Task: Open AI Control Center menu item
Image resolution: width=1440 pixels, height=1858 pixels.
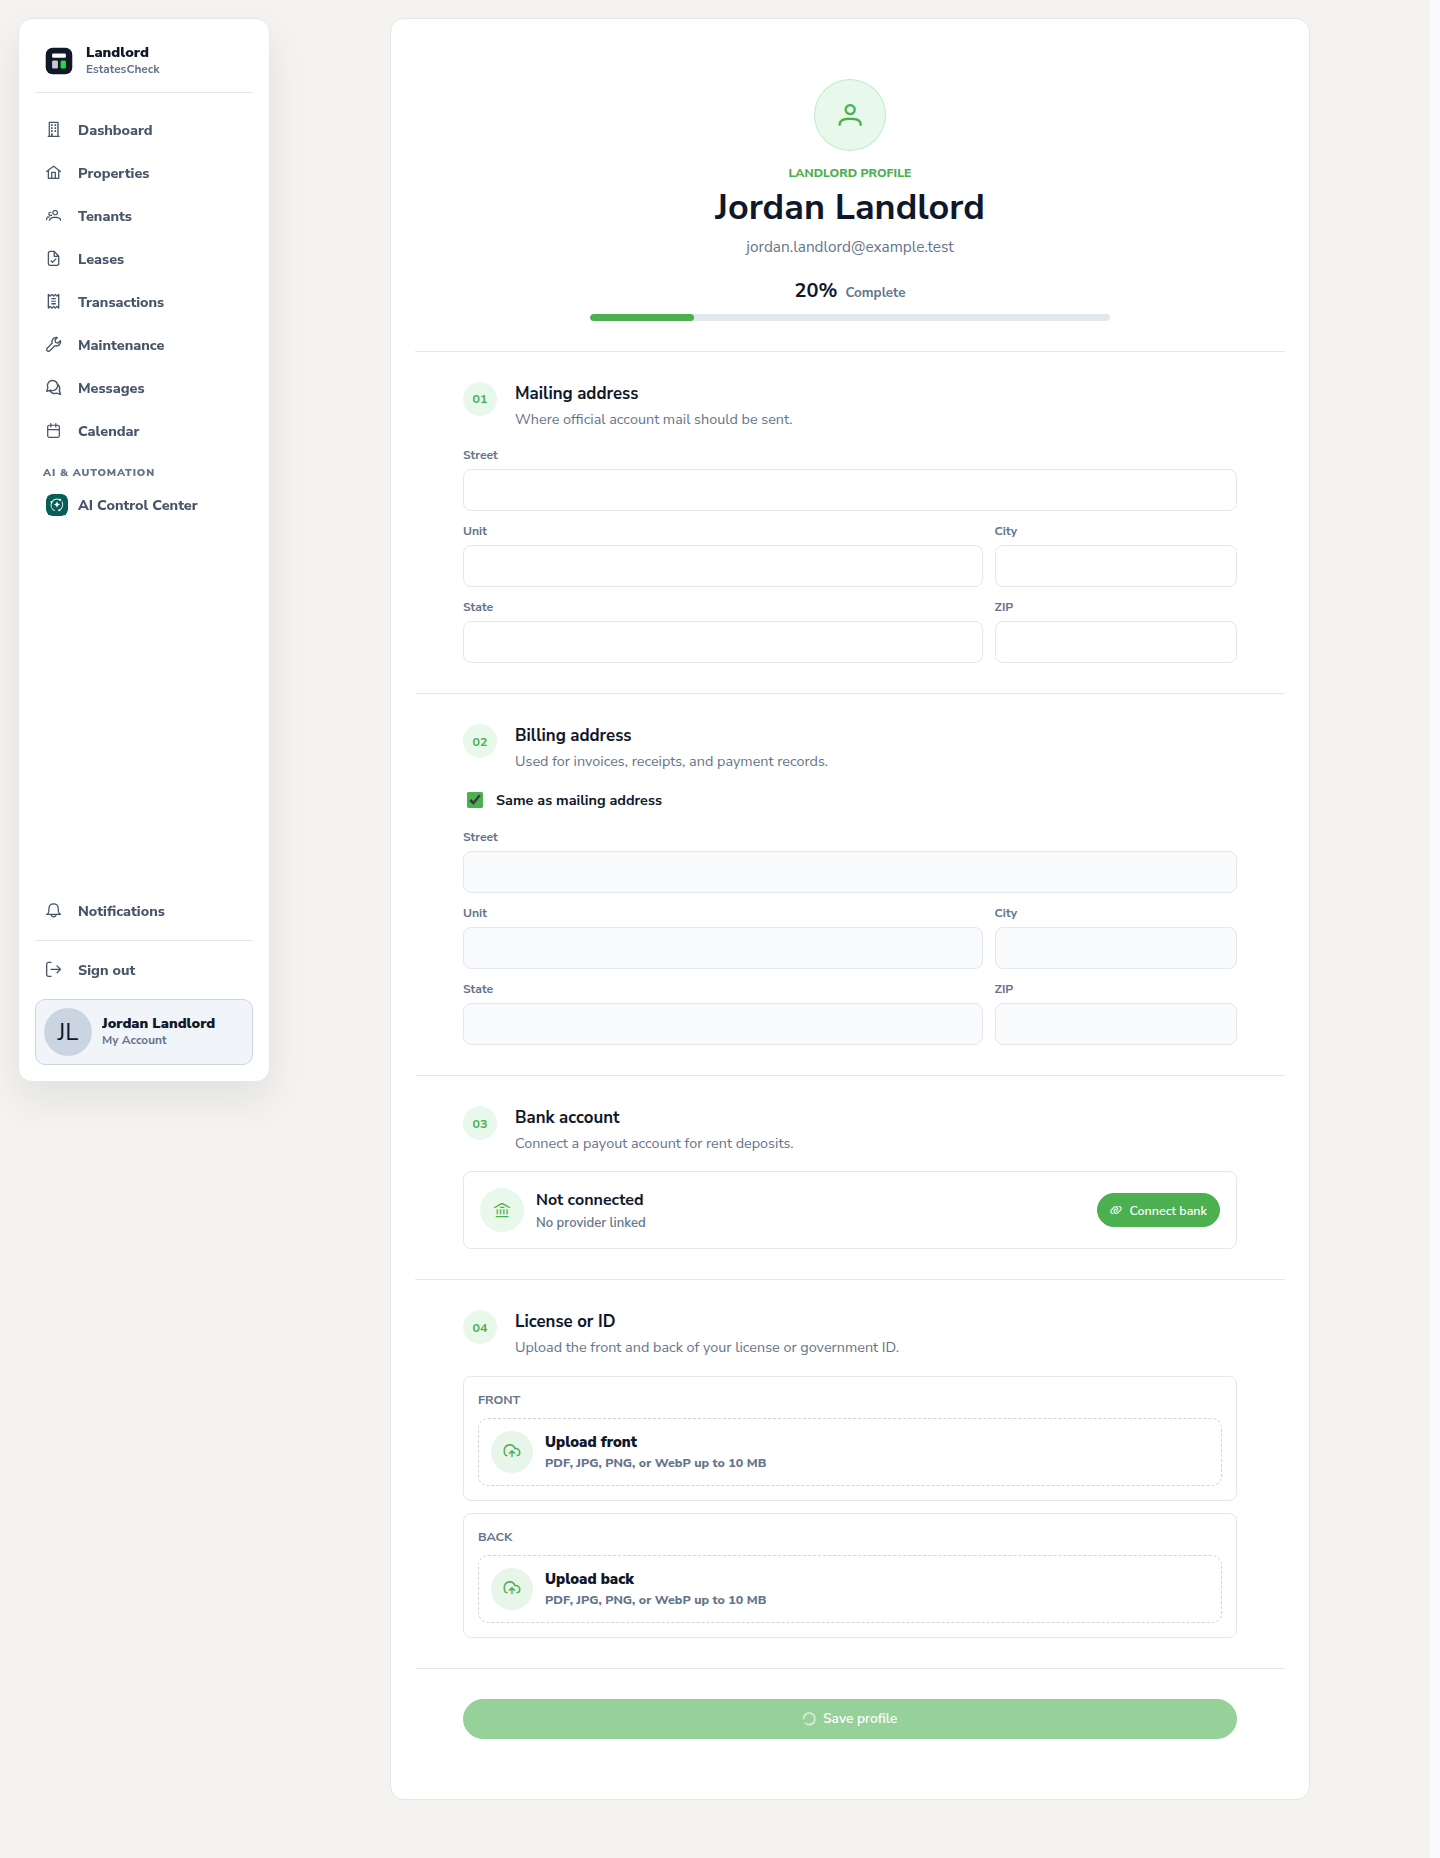Action: tap(144, 505)
